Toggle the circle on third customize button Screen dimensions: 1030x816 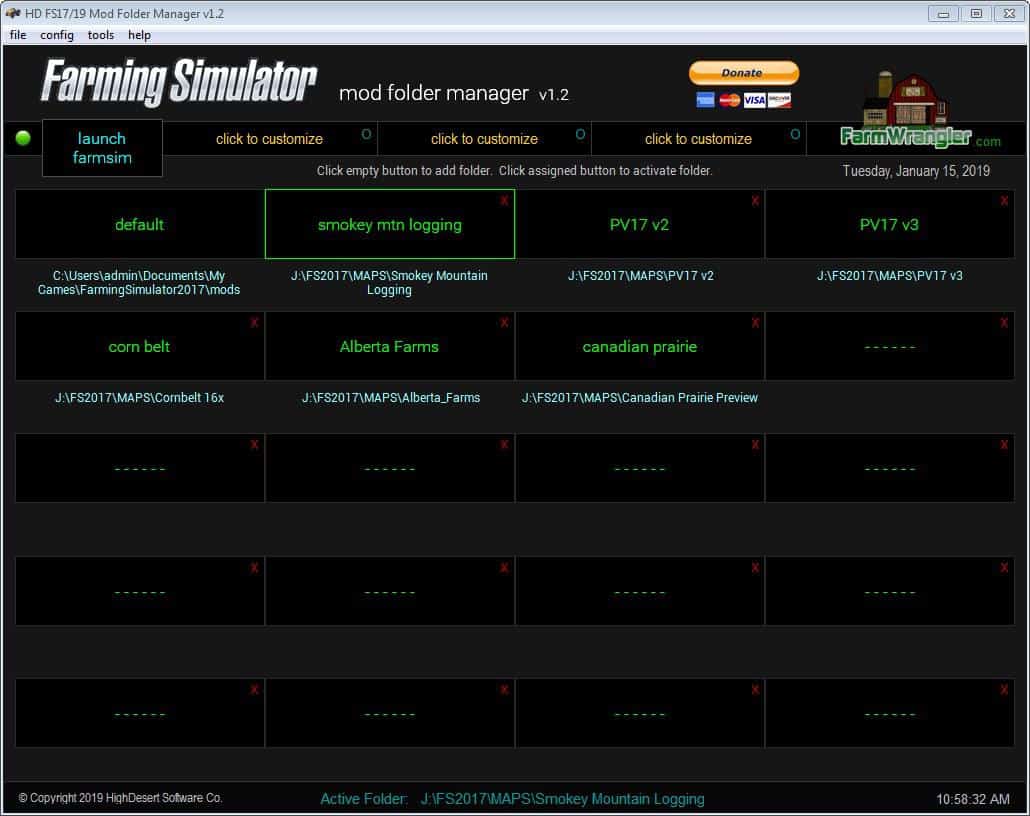click(795, 134)
